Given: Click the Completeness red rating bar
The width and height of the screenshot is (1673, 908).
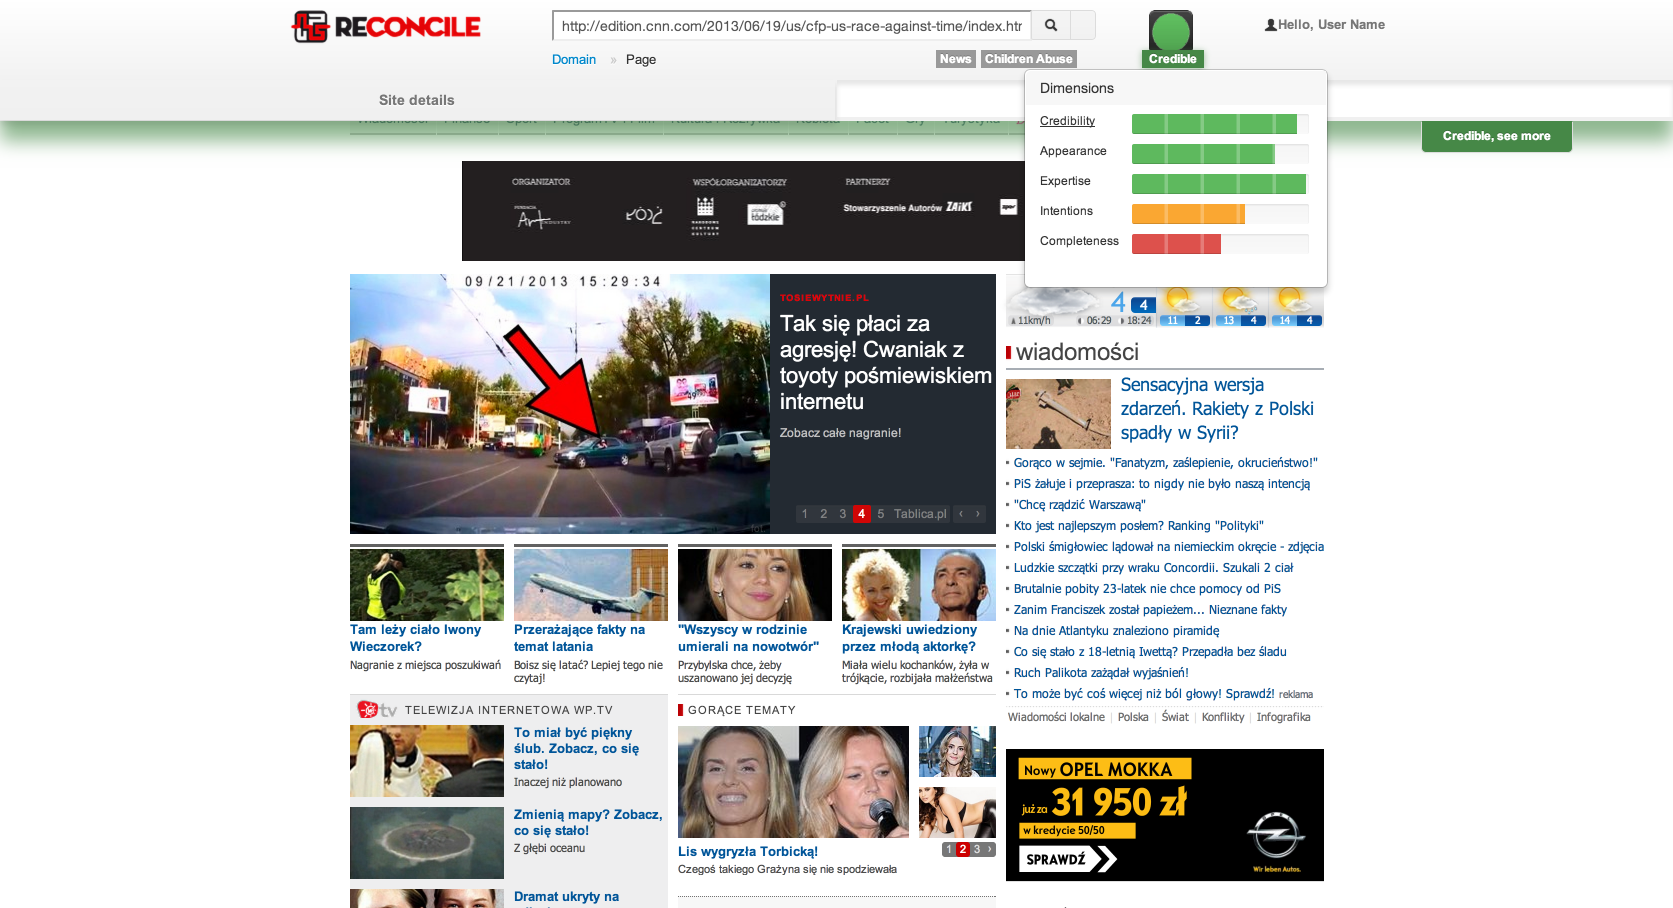Looking at the screenshot, I should 1176,244.
